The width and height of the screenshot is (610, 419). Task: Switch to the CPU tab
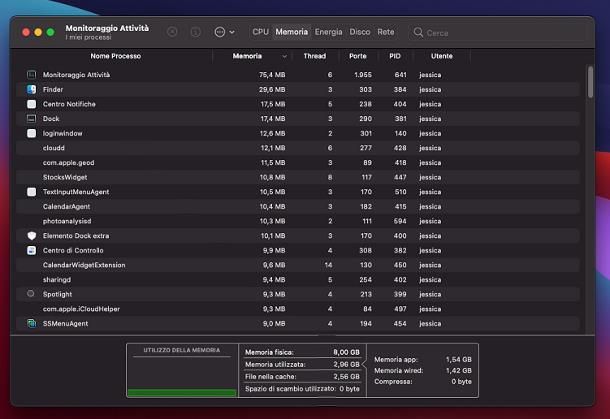pos(260,32)
